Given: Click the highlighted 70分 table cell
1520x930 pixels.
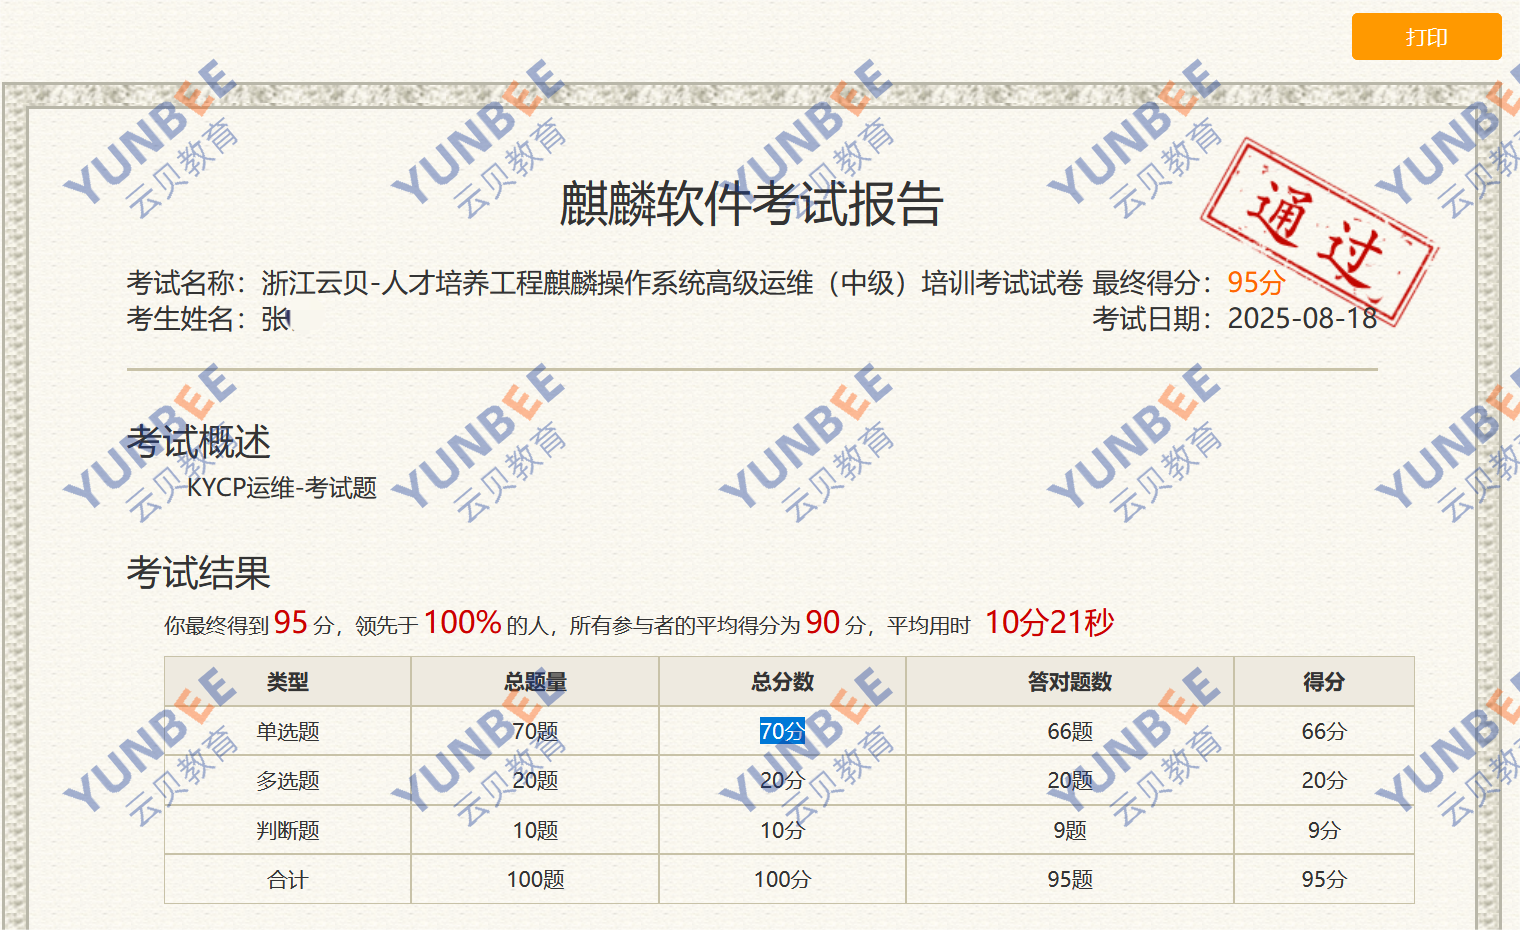Looking at the screenshot, I should point(782,731).
